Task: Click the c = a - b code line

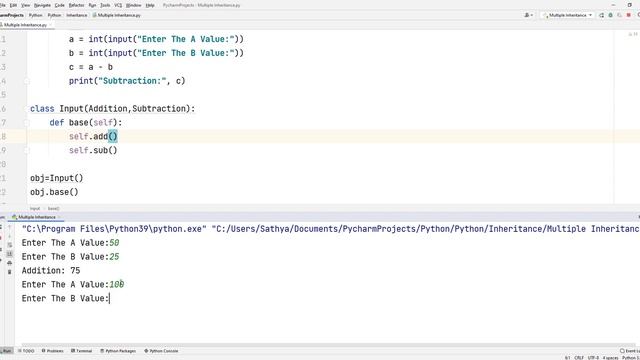Action: point(91,67)
